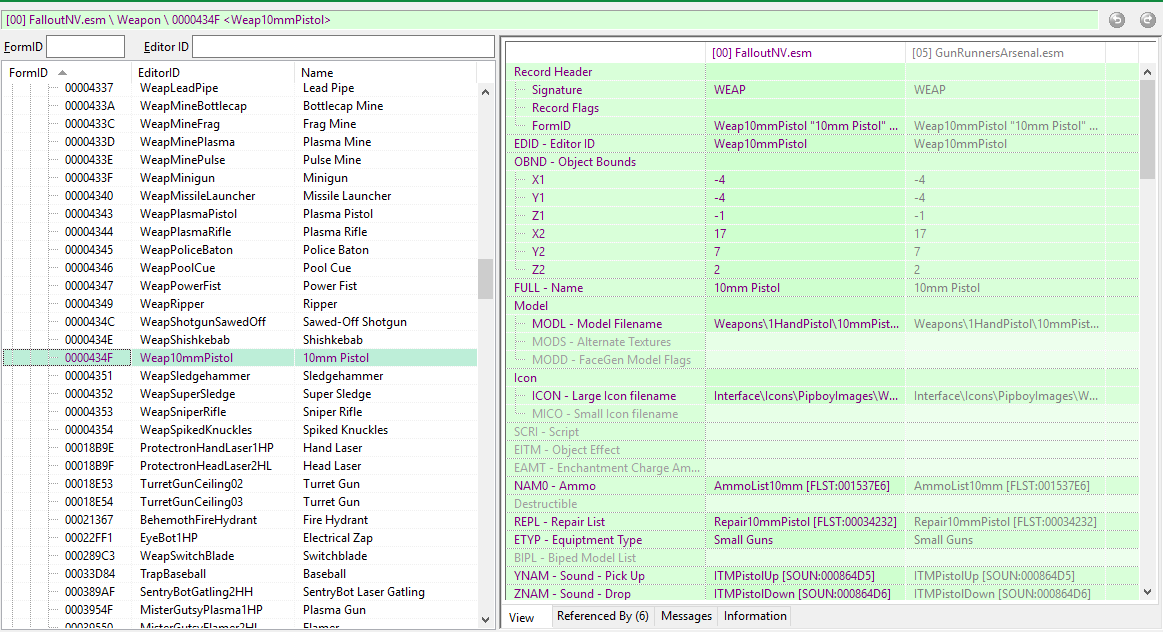Select the WeapMineFrag record
Image resolution: width=1163 pixels, height=632 pixels.
point(240,124)
